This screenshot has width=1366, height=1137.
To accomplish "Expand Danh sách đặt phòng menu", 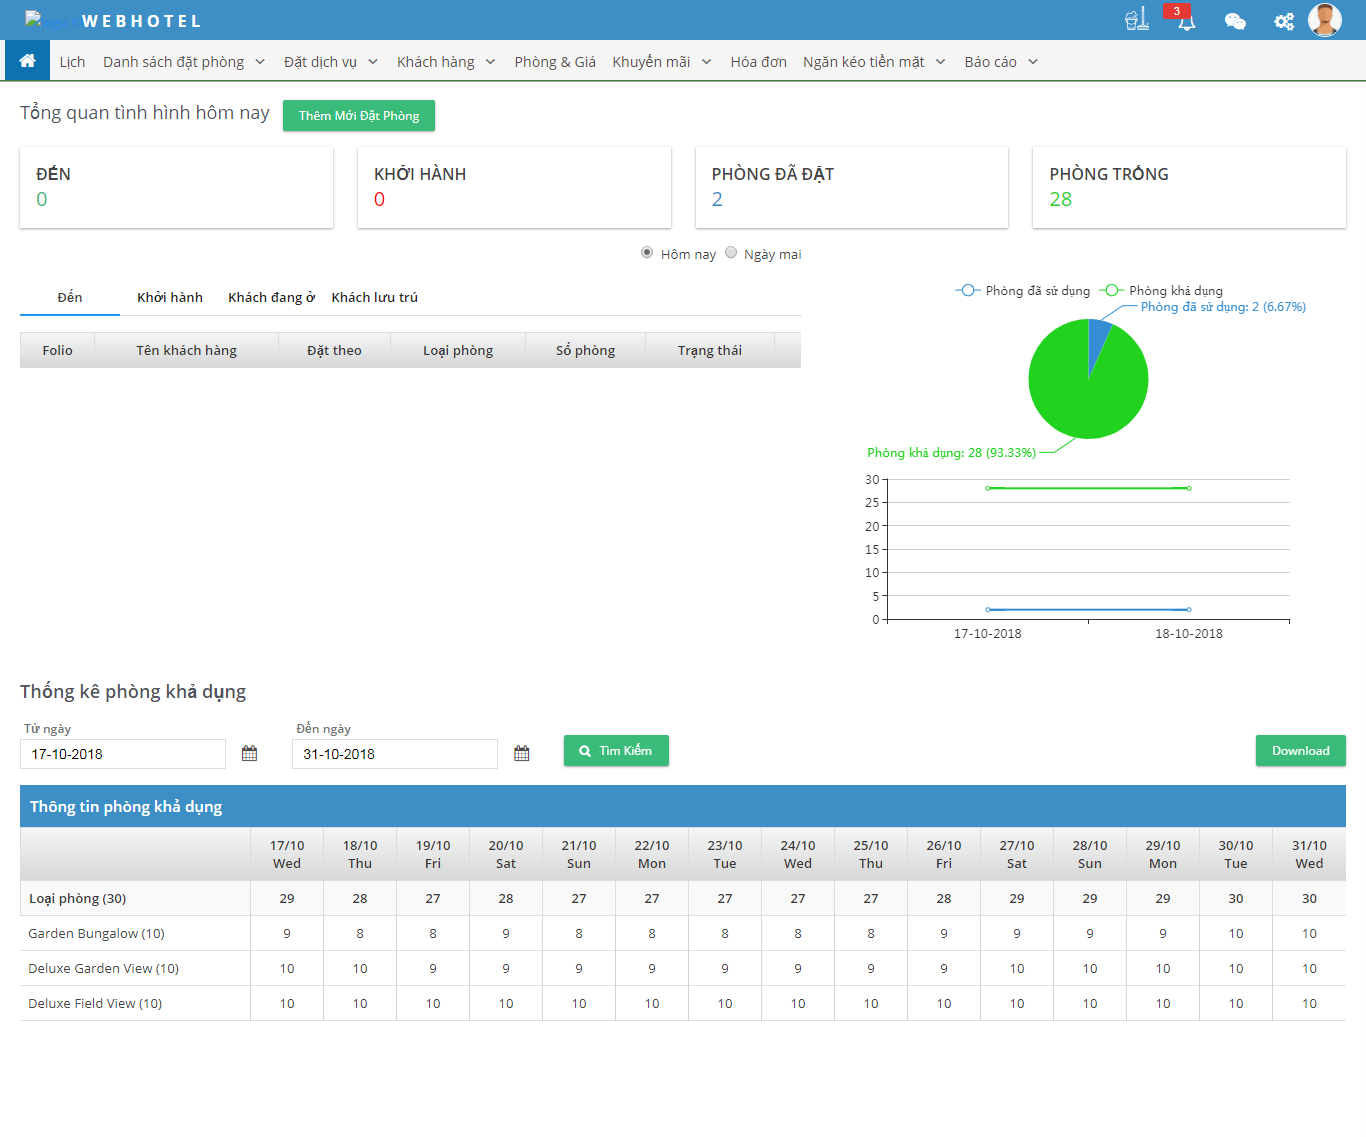I will point(184,62).
